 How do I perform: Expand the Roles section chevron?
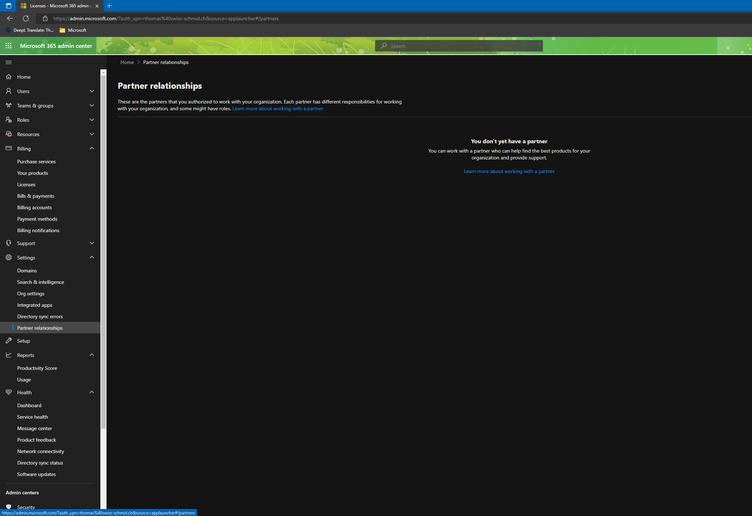(x=92, y=120)
